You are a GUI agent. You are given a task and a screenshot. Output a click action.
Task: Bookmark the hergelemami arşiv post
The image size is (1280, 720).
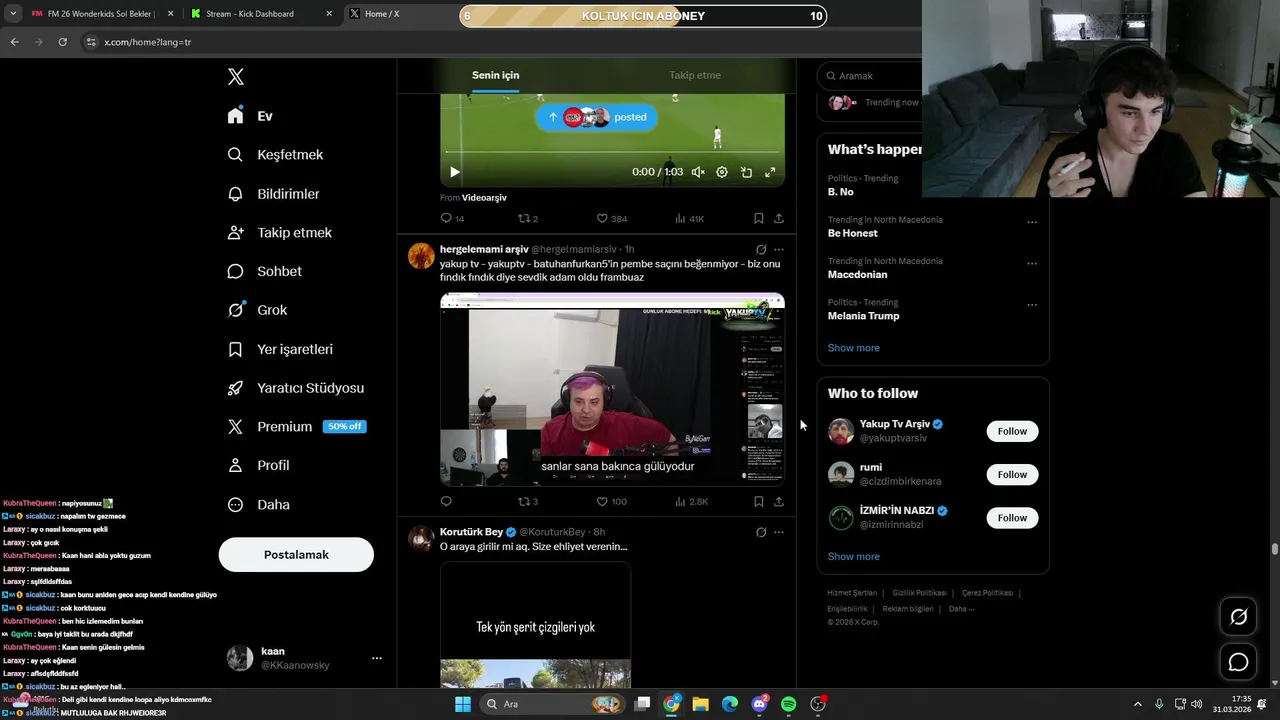pyautogui.click(x=759, y=502)
